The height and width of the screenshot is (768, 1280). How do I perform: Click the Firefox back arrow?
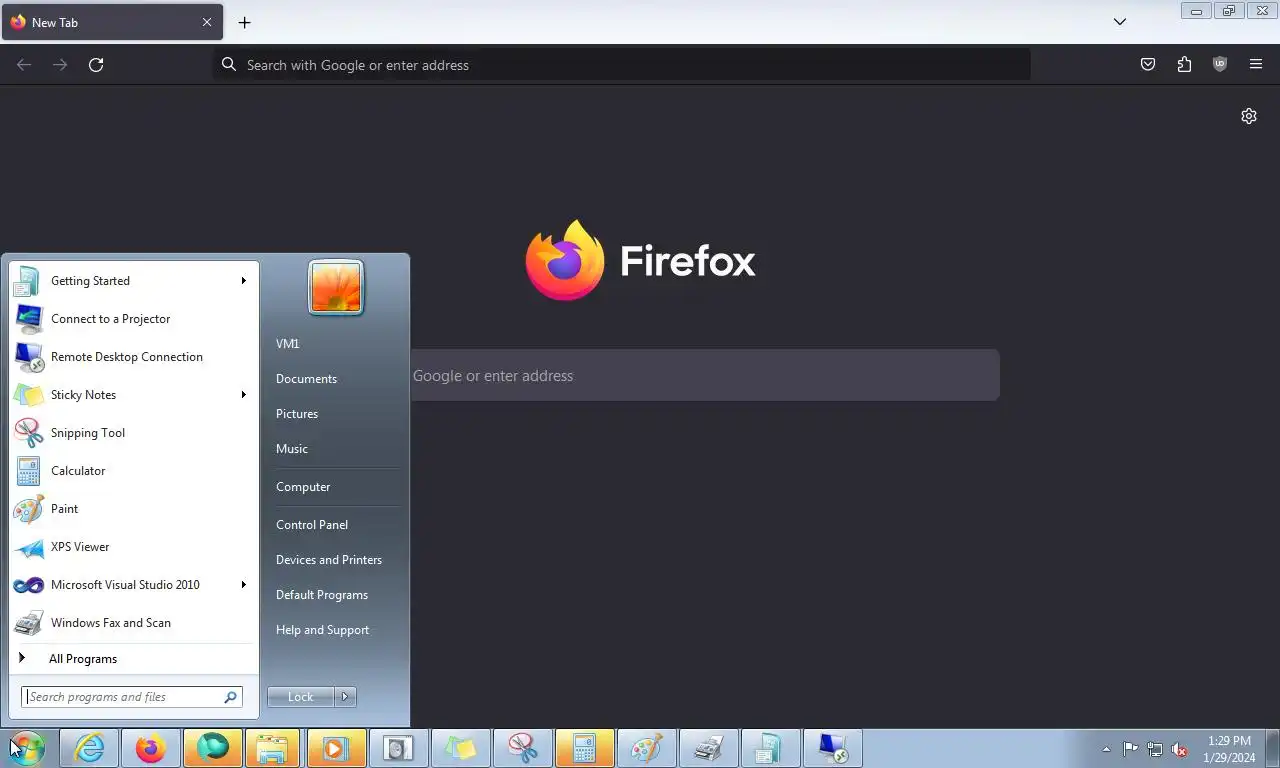(x=24, y=64)
